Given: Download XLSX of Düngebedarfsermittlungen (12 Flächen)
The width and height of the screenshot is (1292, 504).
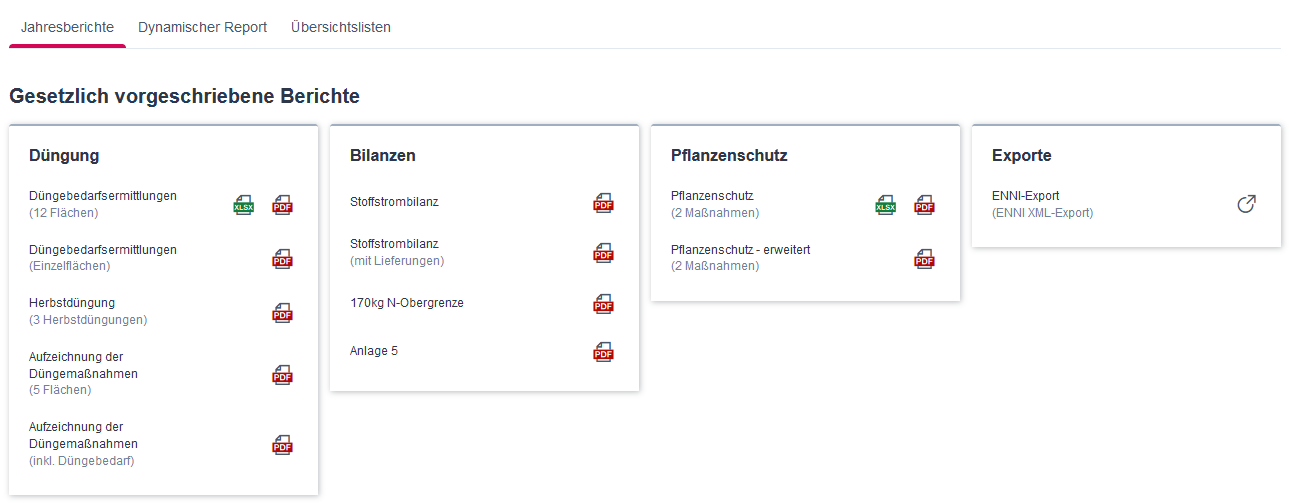Looking at the screenshot, I should 243,205.
